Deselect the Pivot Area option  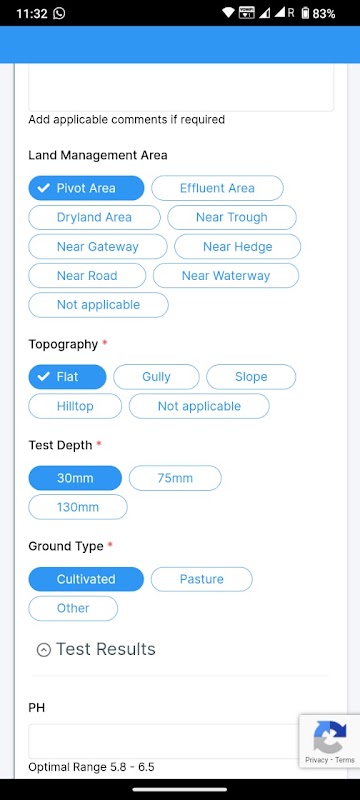pyautogui.click(x=86, y=188)
